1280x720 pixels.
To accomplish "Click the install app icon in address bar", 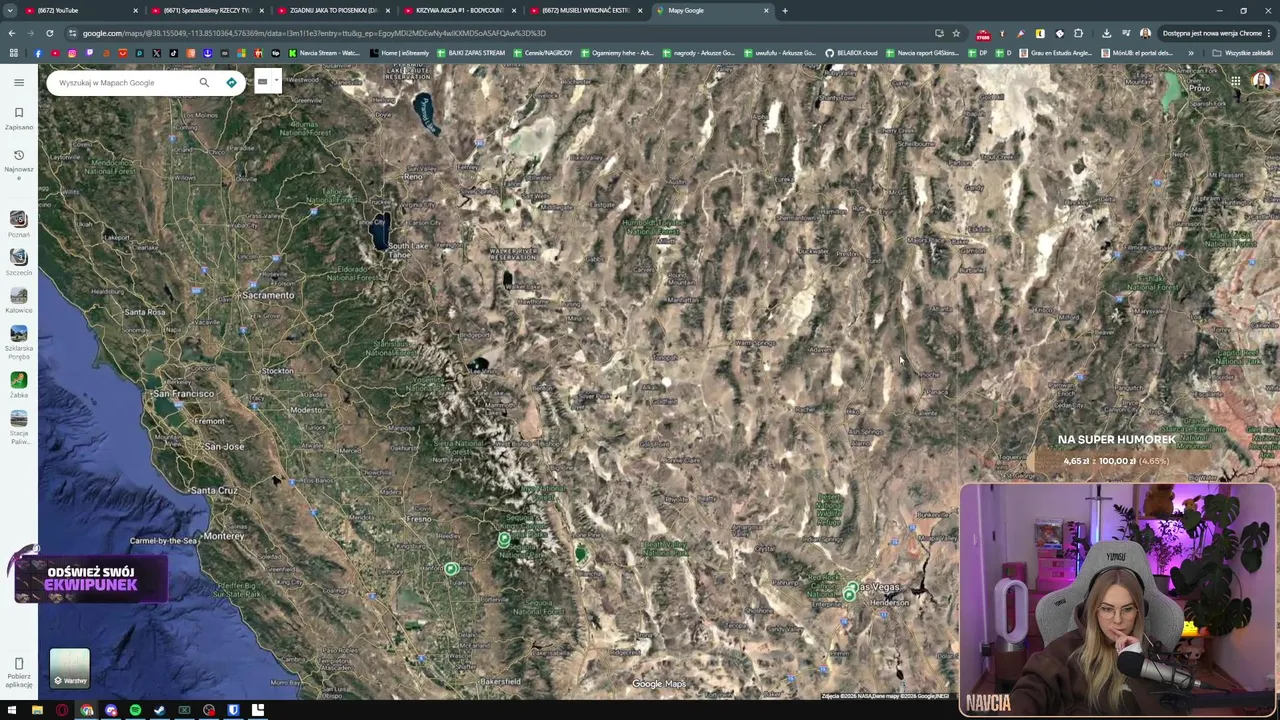I will click(939, 33).
